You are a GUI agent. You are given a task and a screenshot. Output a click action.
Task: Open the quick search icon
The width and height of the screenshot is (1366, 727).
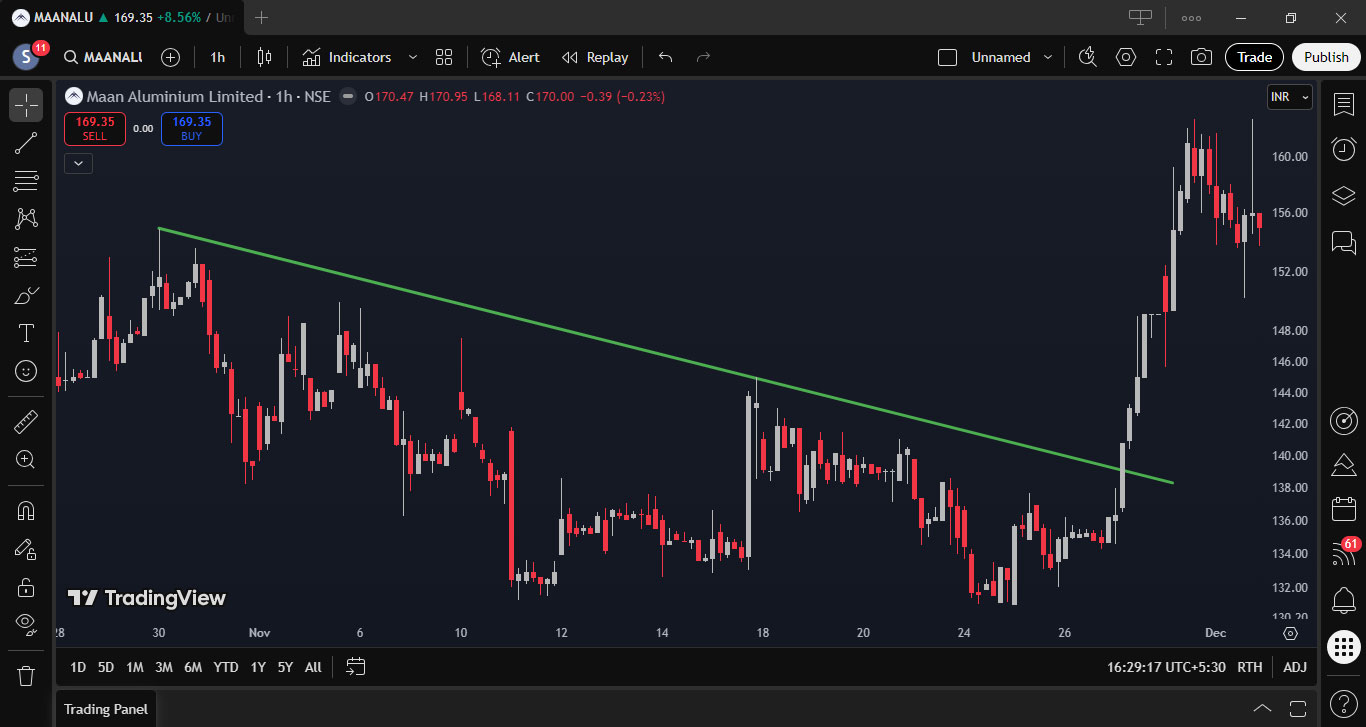pyautogui.click(x=1088, y=57)
